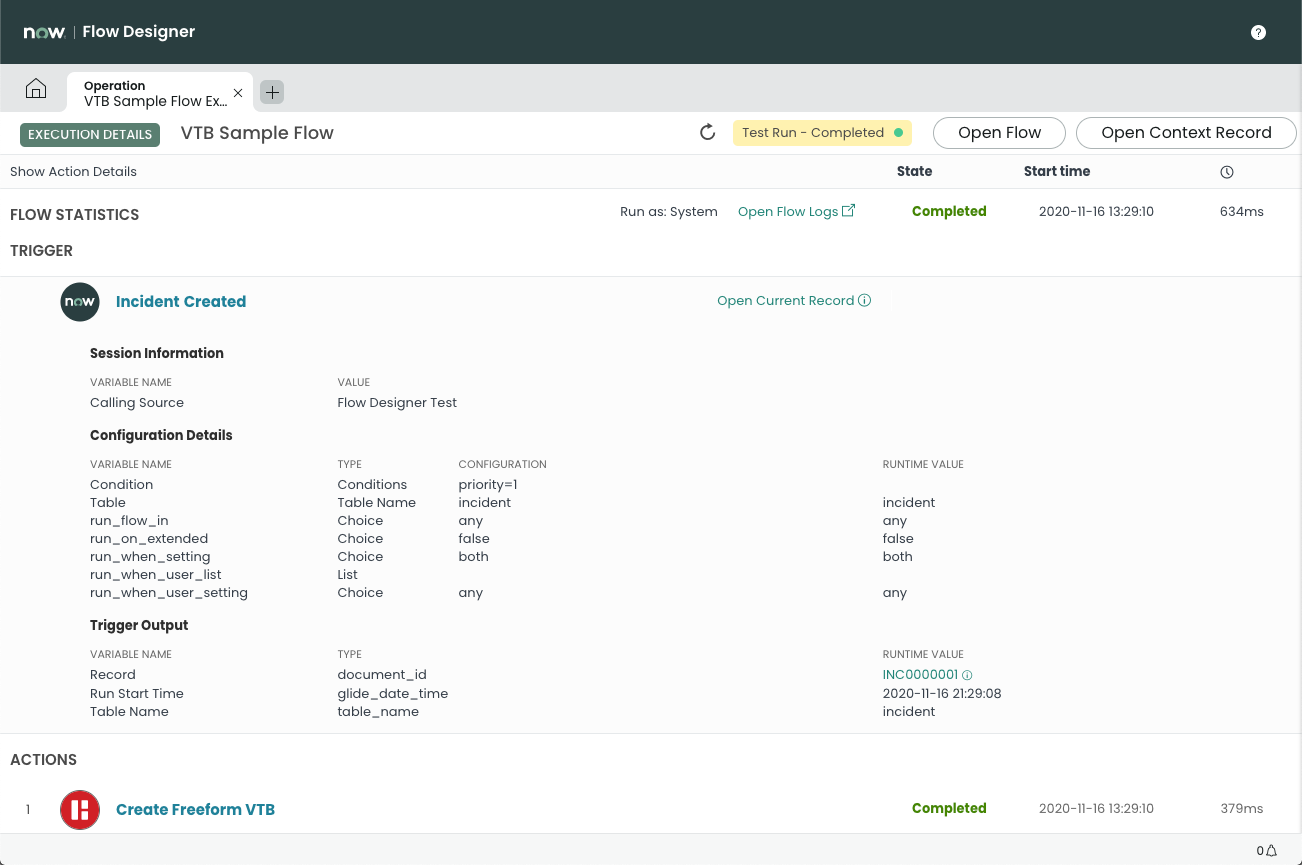Image resolution: width=1302 pixels, height=865 pixels.
Task: Click the 634ms duration value
Action: tap(1242, 212)
